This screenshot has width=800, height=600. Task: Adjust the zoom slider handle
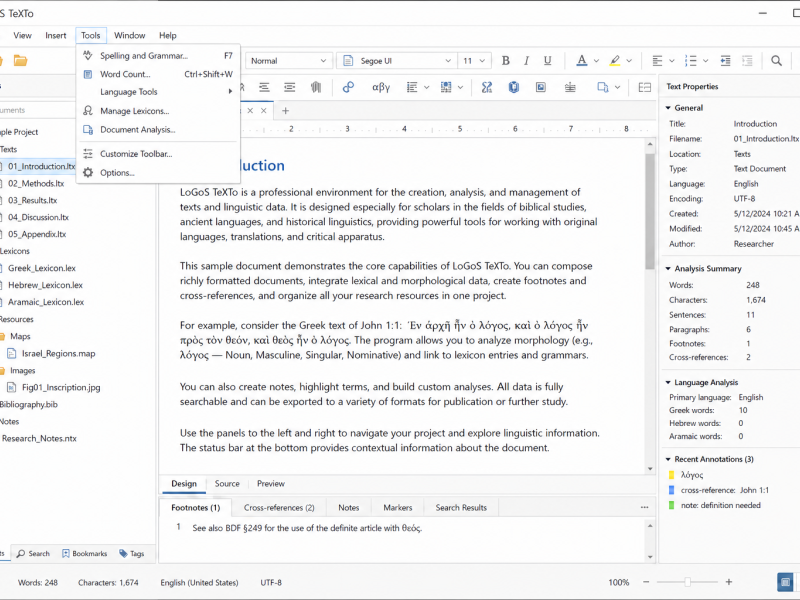click(688, 582)
